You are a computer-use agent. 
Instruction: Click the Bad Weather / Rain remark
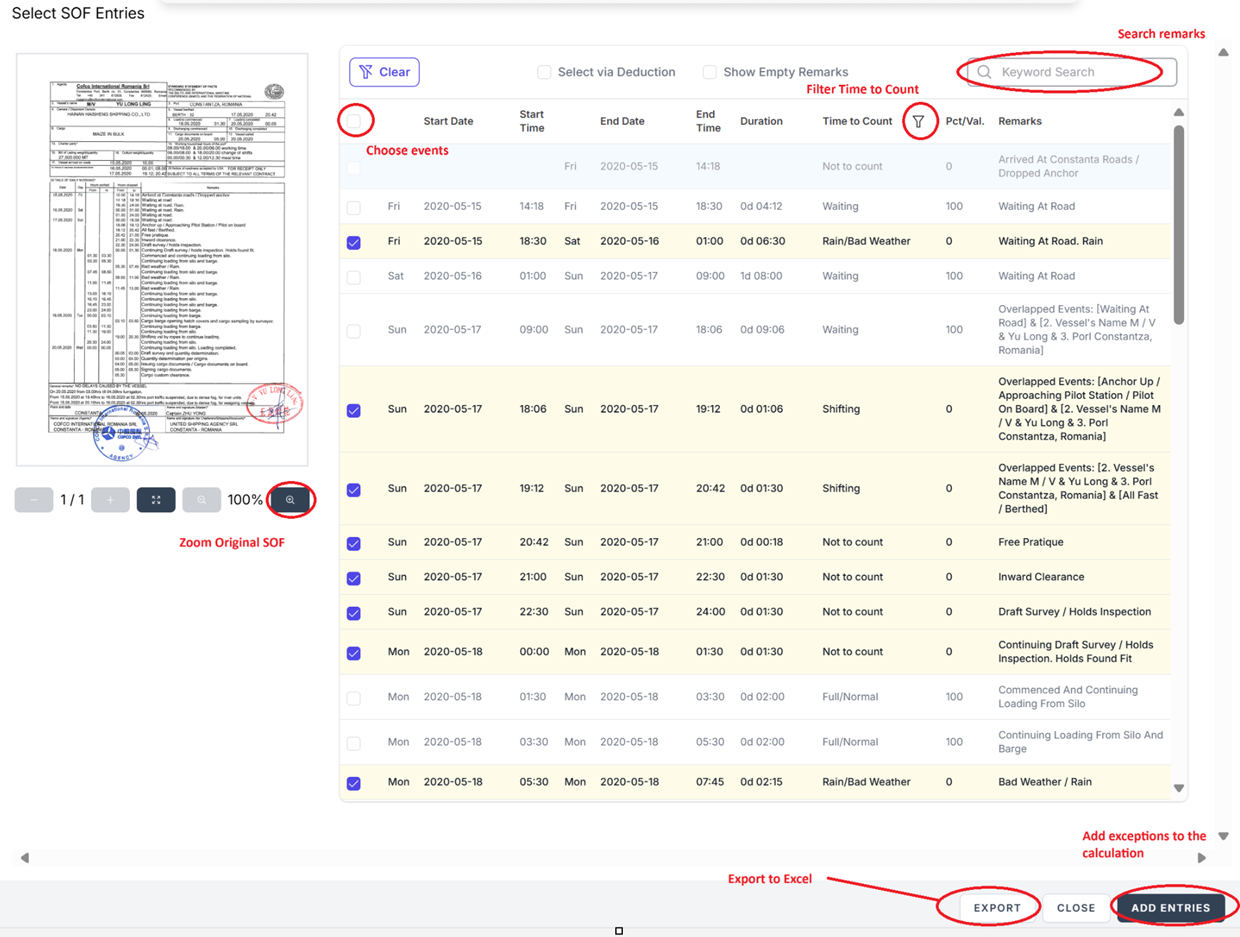(x=1045, y=782)
